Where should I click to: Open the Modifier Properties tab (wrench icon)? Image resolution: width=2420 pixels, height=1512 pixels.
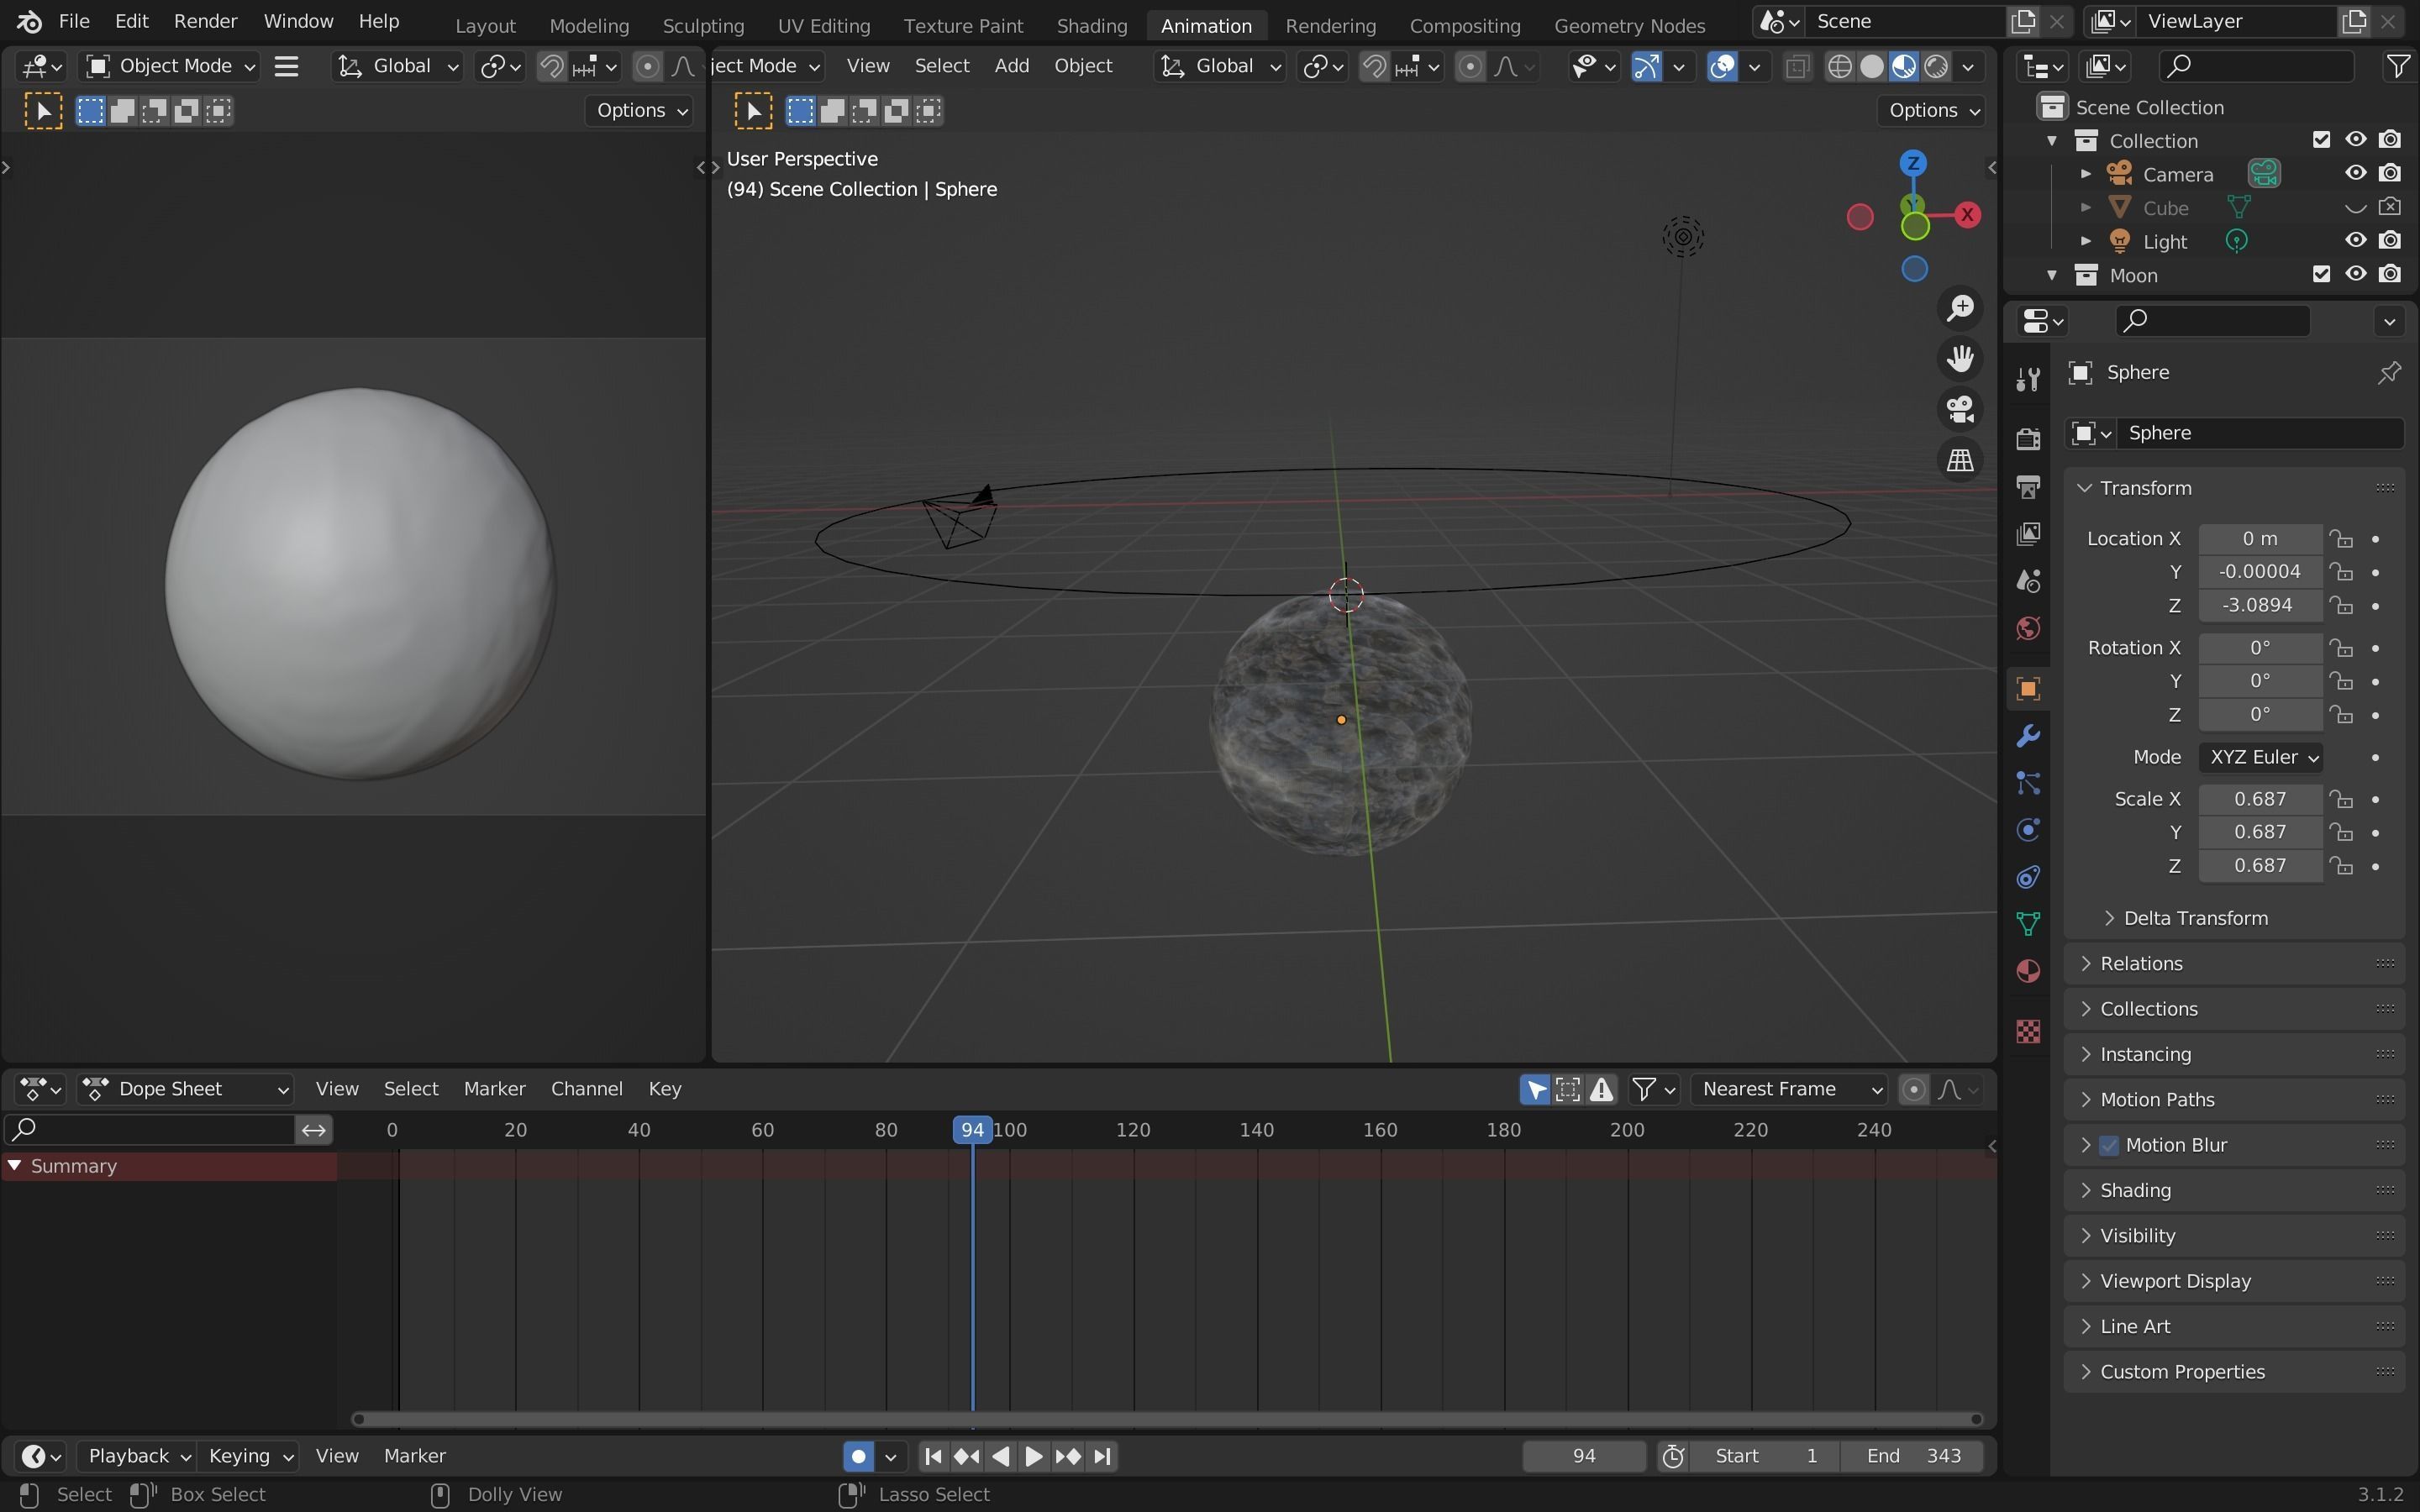2028,736
